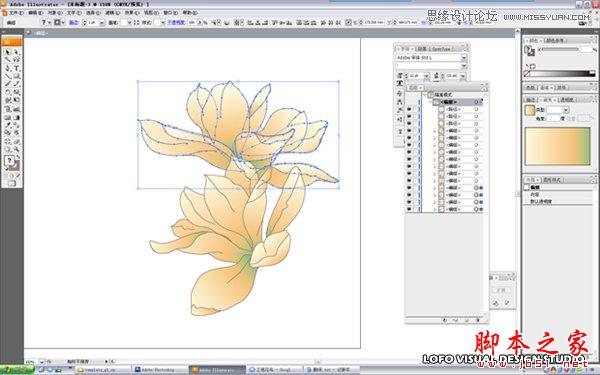Screen dimensions: 600x375
Task: Click target circle of the highlighted group row
Action: pyautogui.click(x=476, y=102)
